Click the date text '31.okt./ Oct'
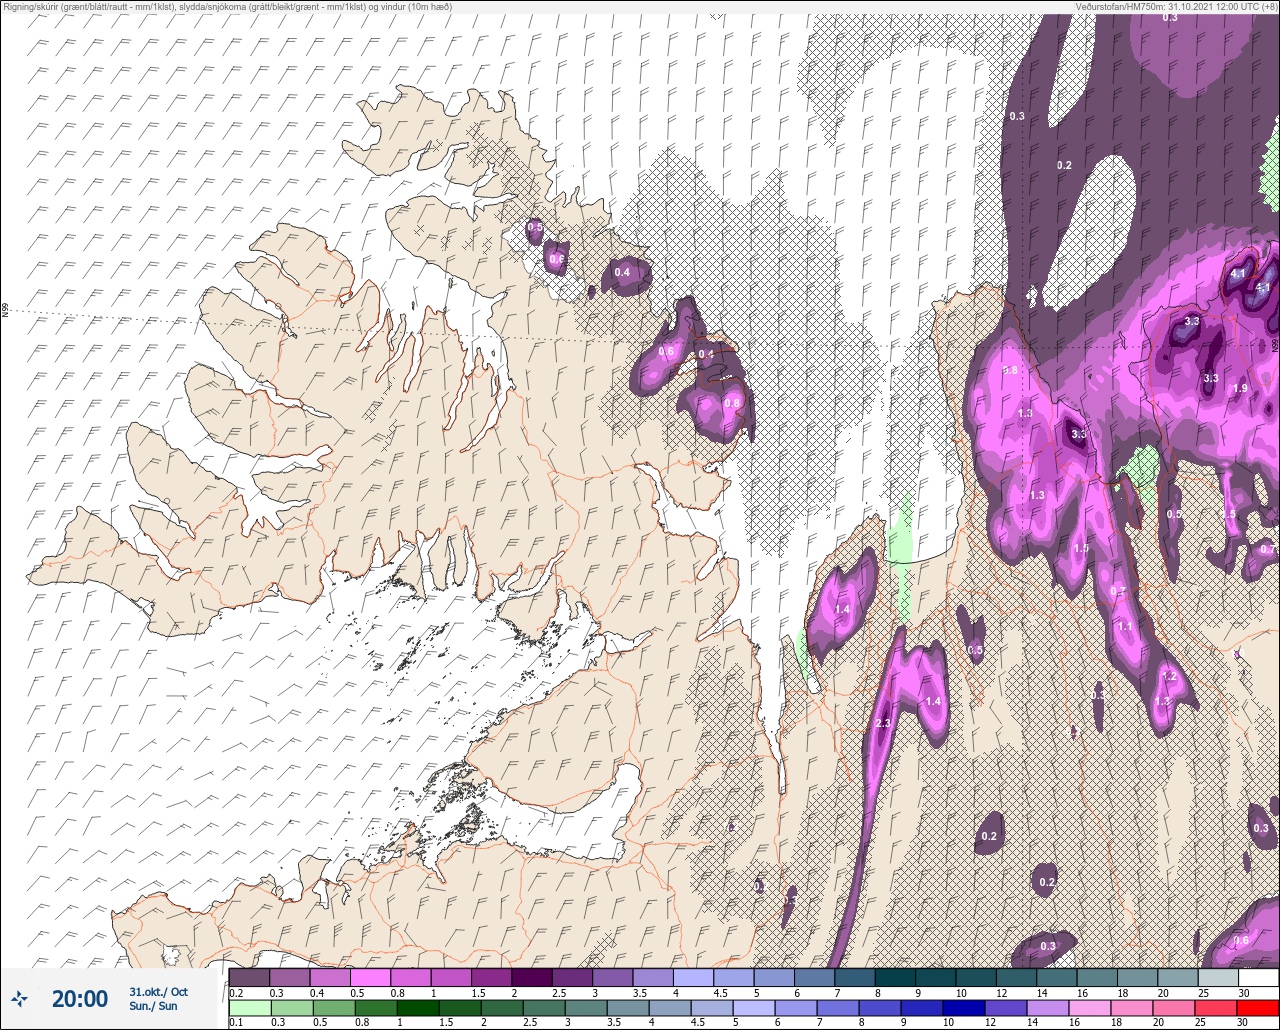The height and width of the screenshot is (1030, 1280). click(x=158, y=991)
